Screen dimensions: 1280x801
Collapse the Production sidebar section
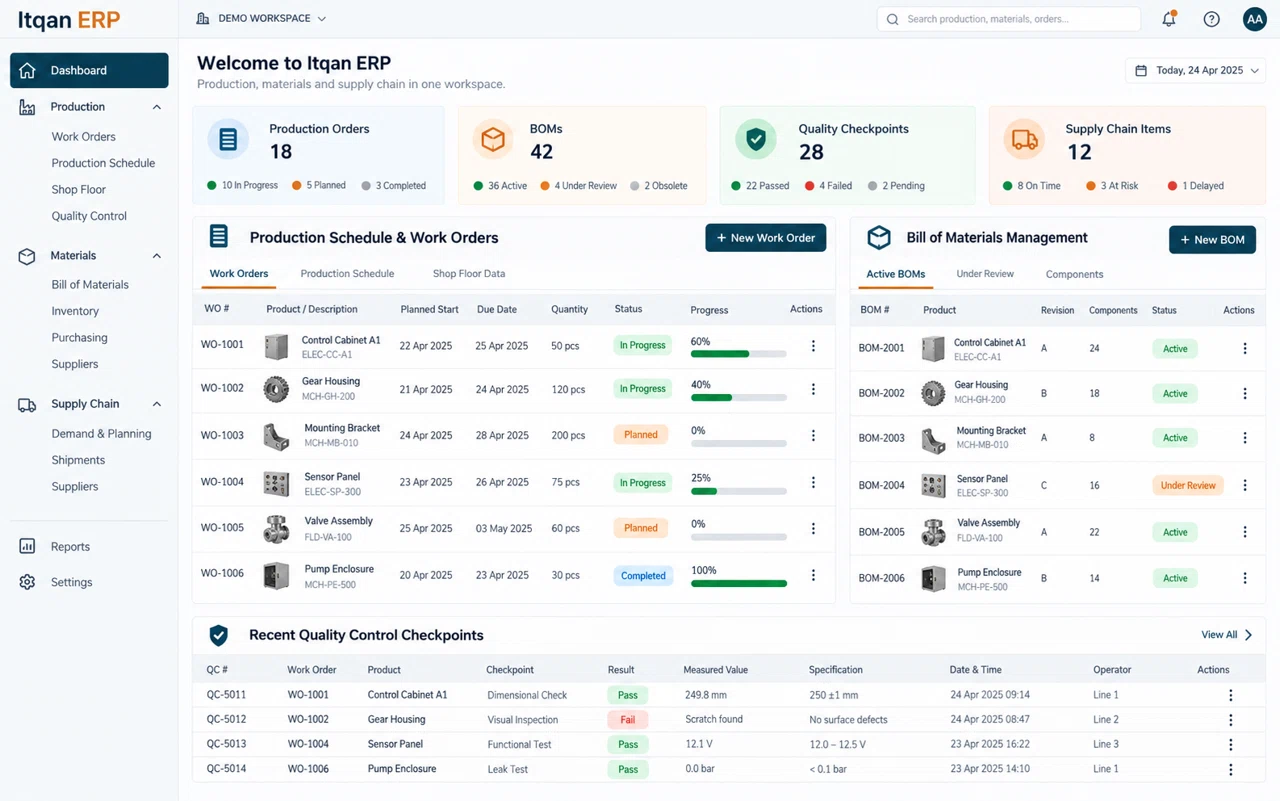pos(157,107)
